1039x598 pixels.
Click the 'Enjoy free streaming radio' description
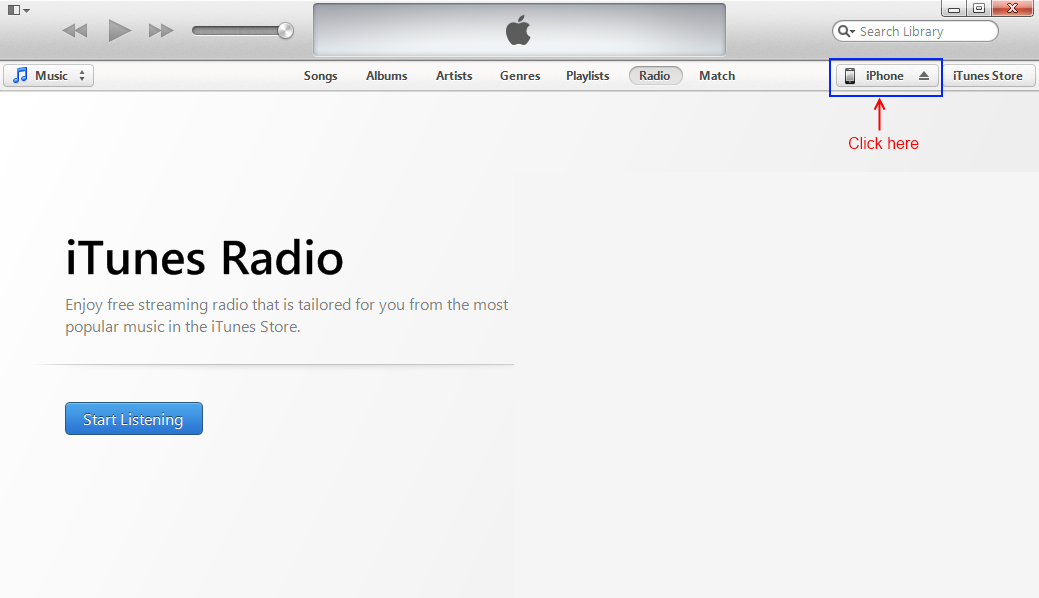click(287, 316)
